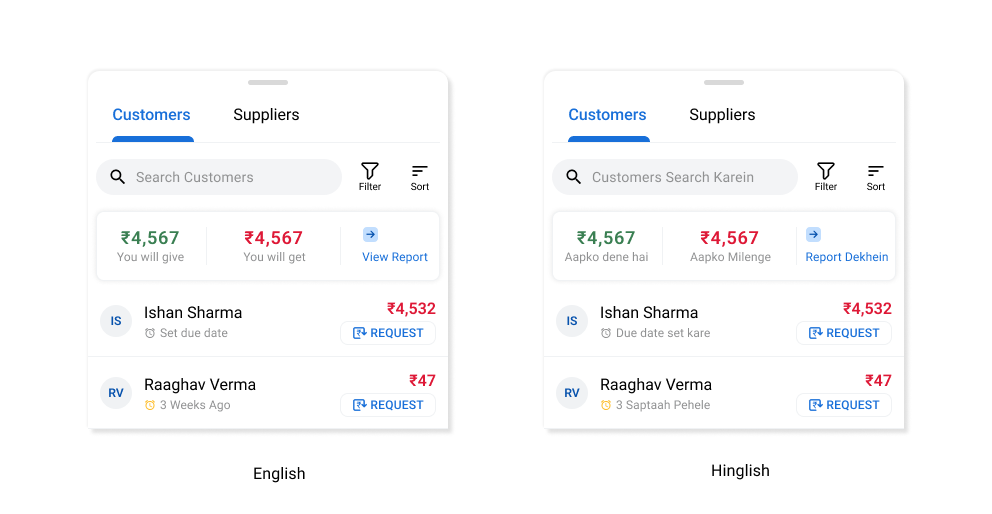Select IS avatar next to Set due date

[116, 321]
